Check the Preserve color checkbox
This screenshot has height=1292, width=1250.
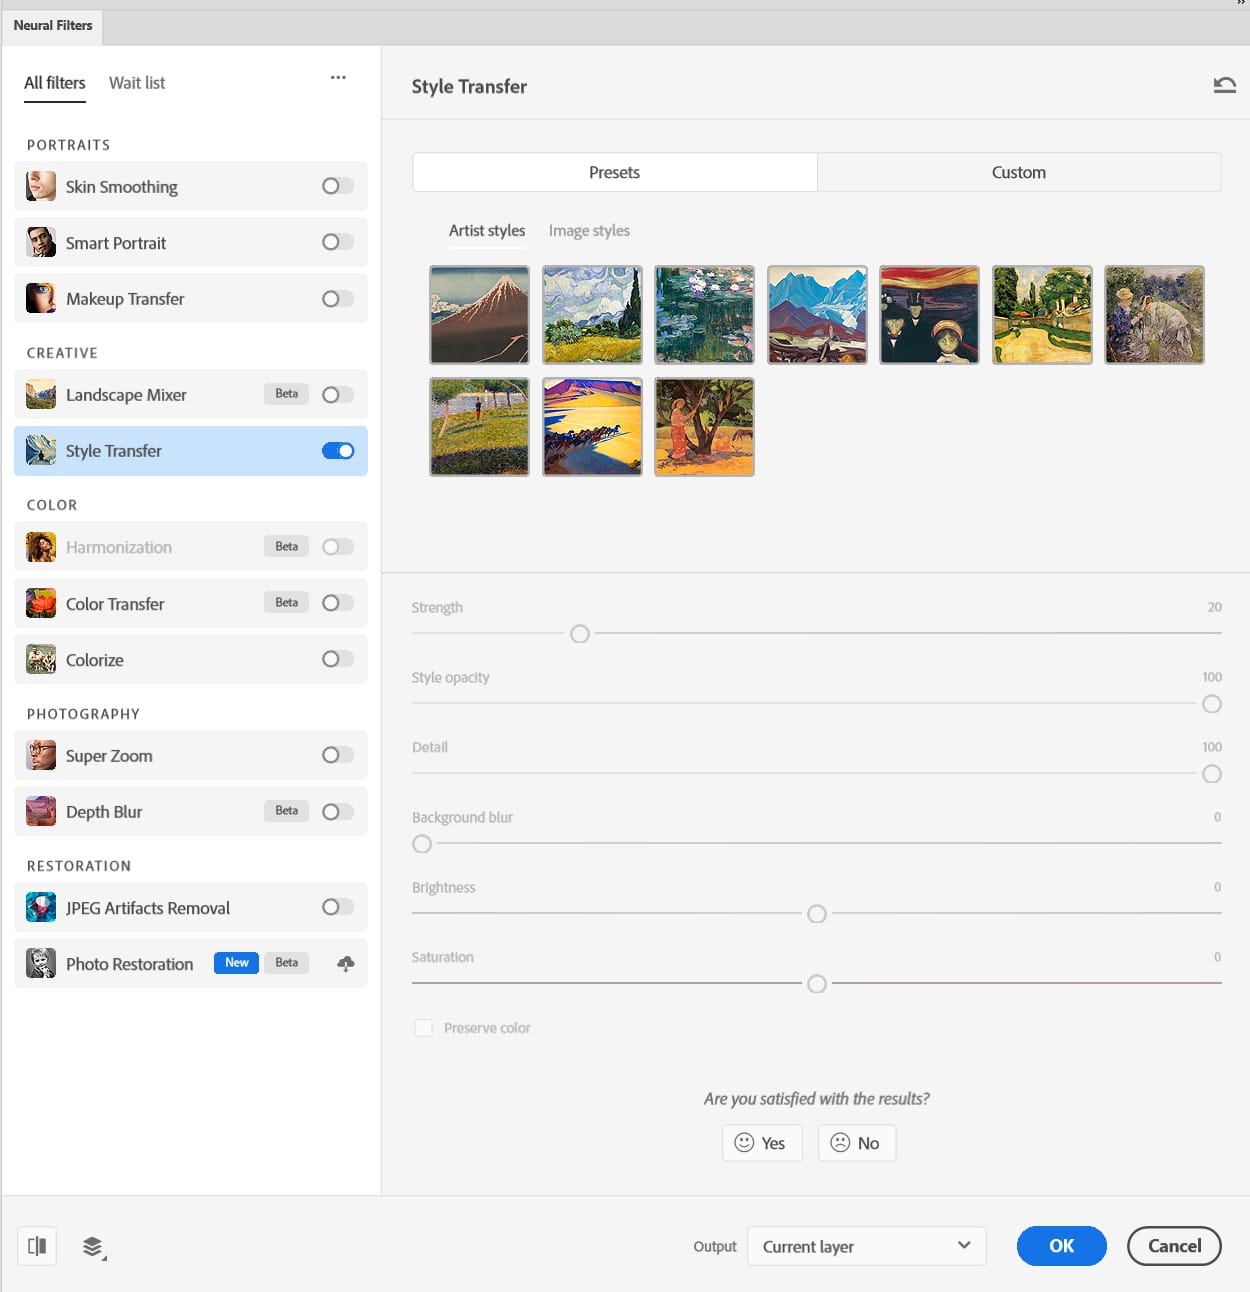pyautogui.click(x=424, y=1028)
